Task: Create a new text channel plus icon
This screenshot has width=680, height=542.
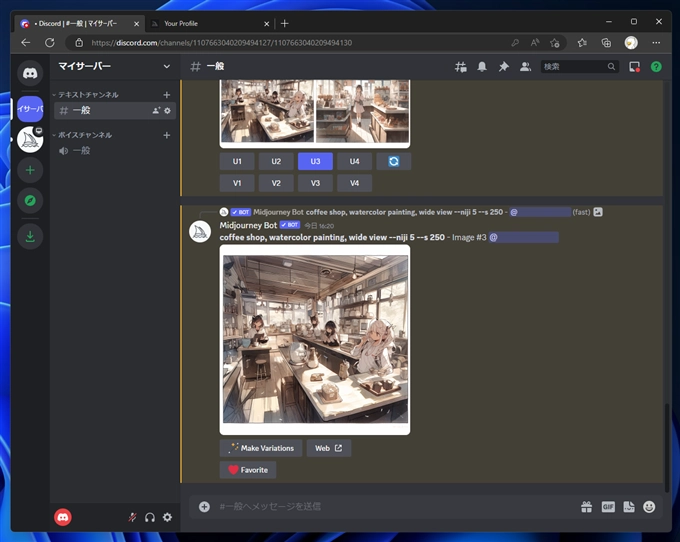Action: (x=167, y=95)
